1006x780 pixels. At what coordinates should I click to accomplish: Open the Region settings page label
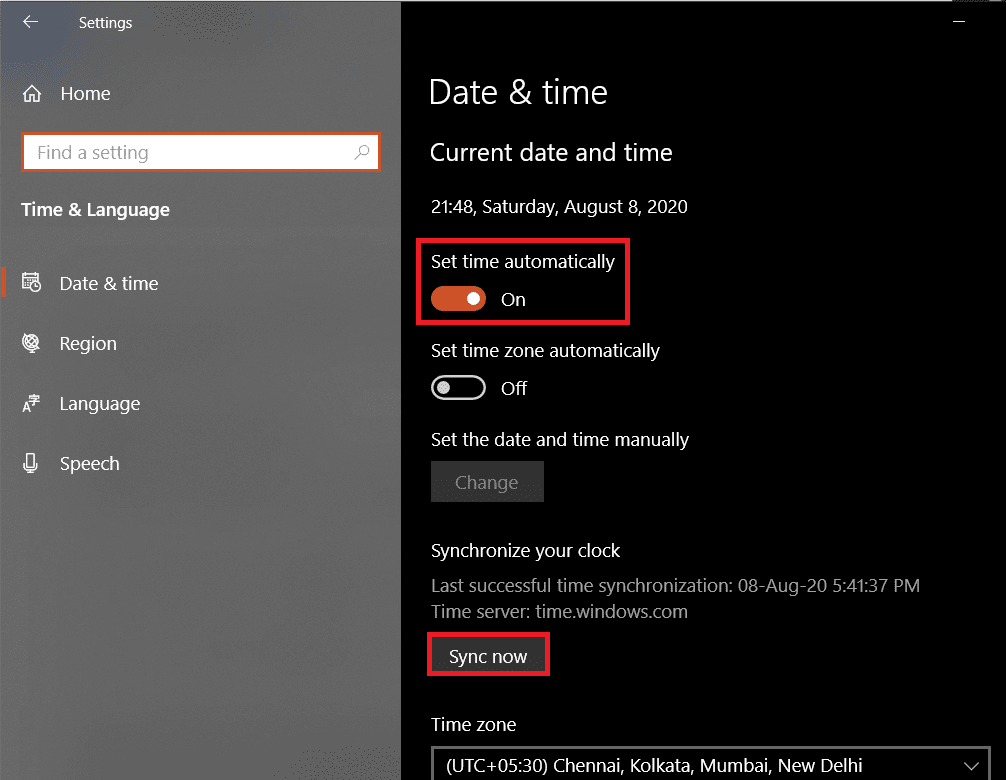[x=88, y=343]
